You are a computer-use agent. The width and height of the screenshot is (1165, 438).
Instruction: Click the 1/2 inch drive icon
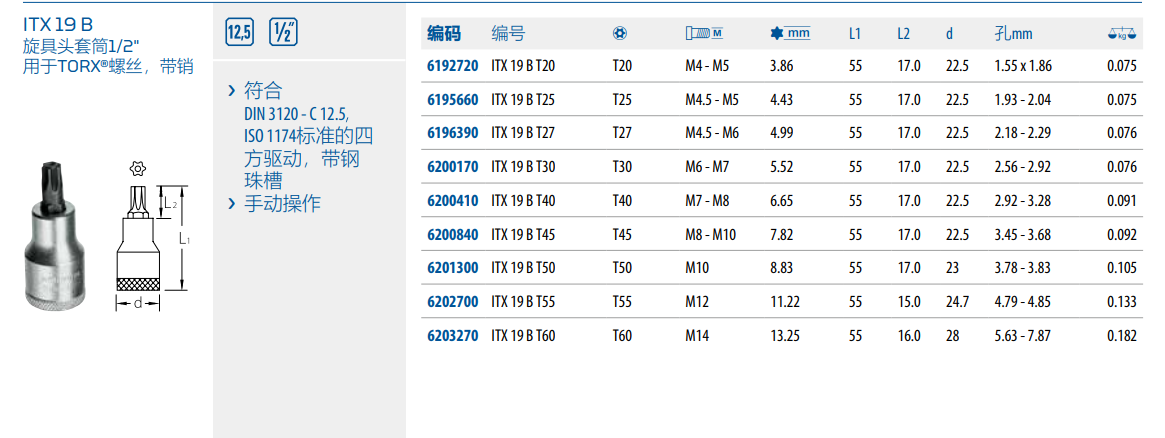280,32
